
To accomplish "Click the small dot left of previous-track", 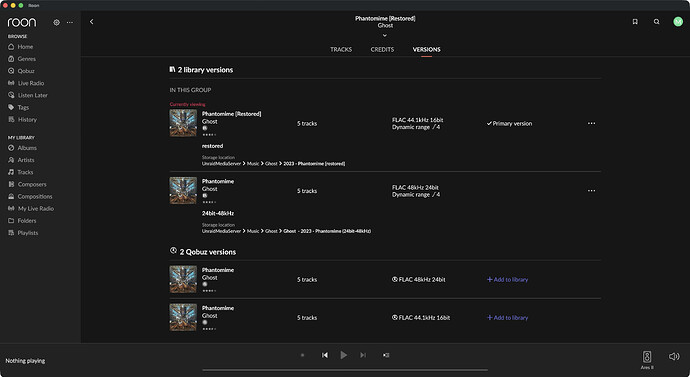I will click(x=302, y=355).
